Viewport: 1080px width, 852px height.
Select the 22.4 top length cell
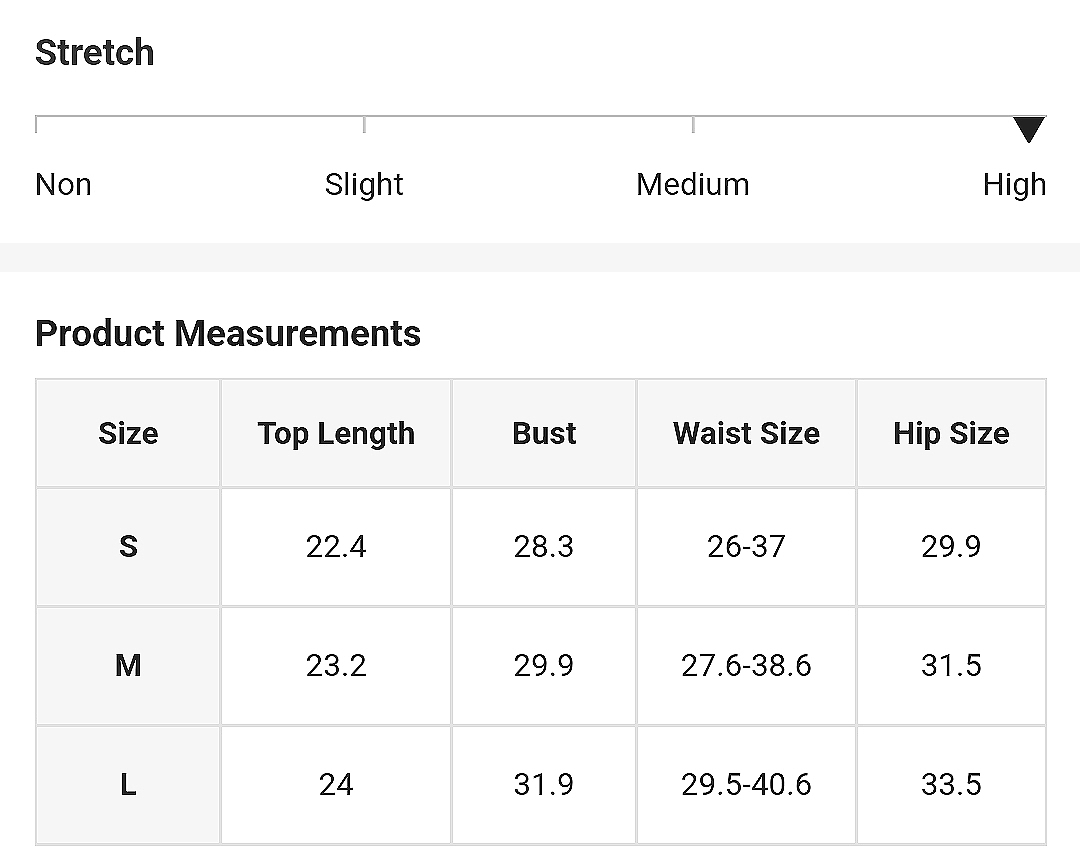pos(336,546)
